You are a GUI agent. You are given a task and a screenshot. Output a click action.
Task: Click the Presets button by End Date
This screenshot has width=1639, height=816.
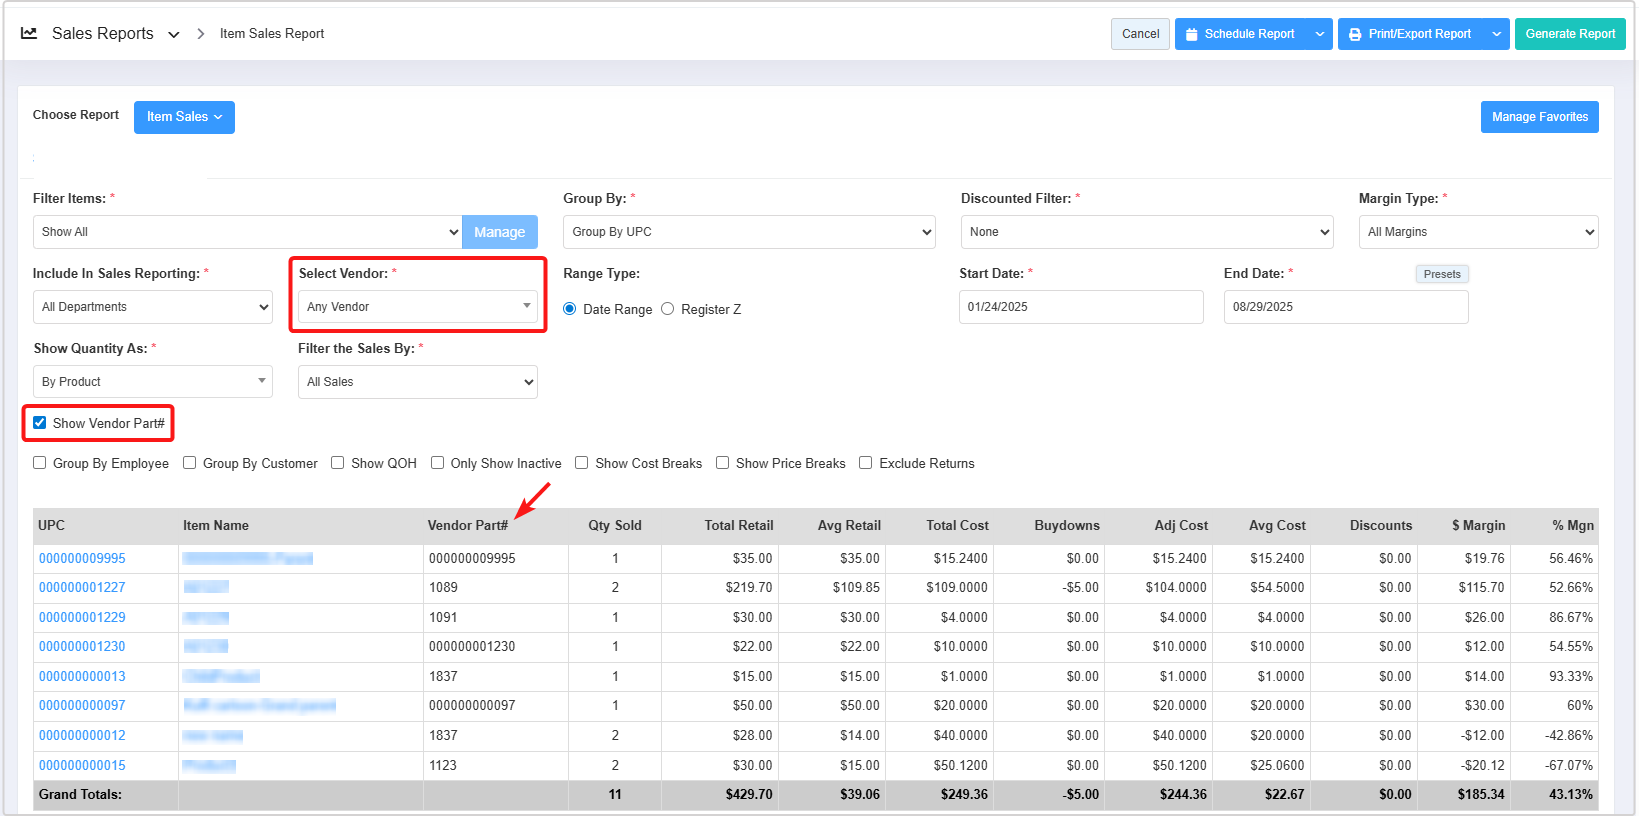point(1441,274)
